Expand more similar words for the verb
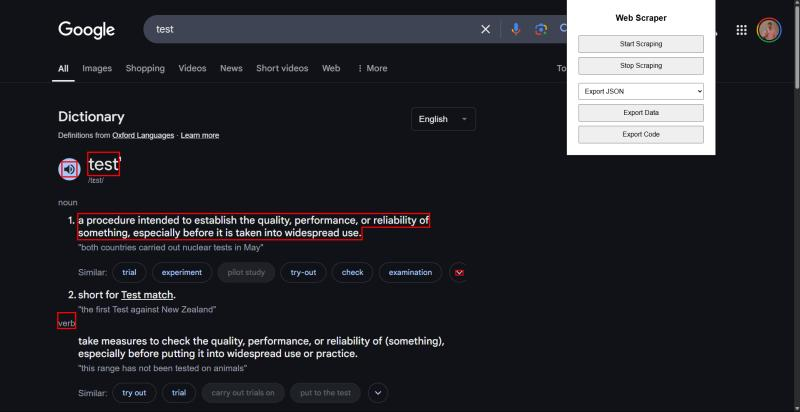 click(378, 393)
